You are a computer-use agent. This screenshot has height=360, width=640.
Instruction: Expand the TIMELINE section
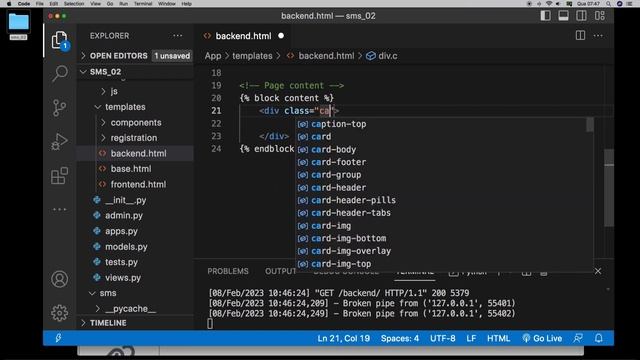pos(136,322)
